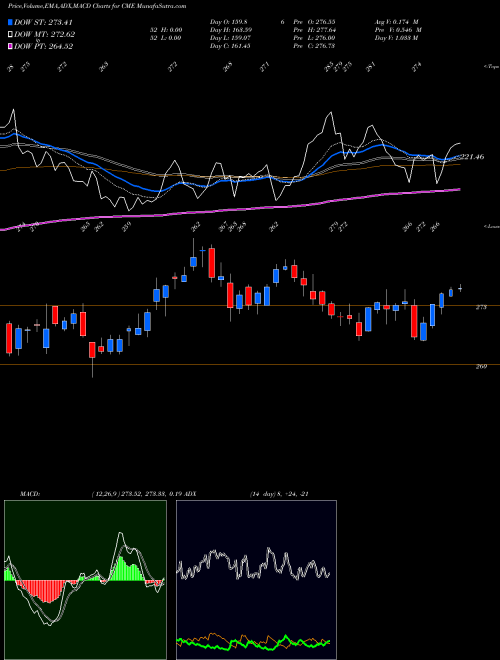Select the 'DOW MT: 272.62' legend text
Viewport: 500px width, 660px height.
click(x=45, y=35)
